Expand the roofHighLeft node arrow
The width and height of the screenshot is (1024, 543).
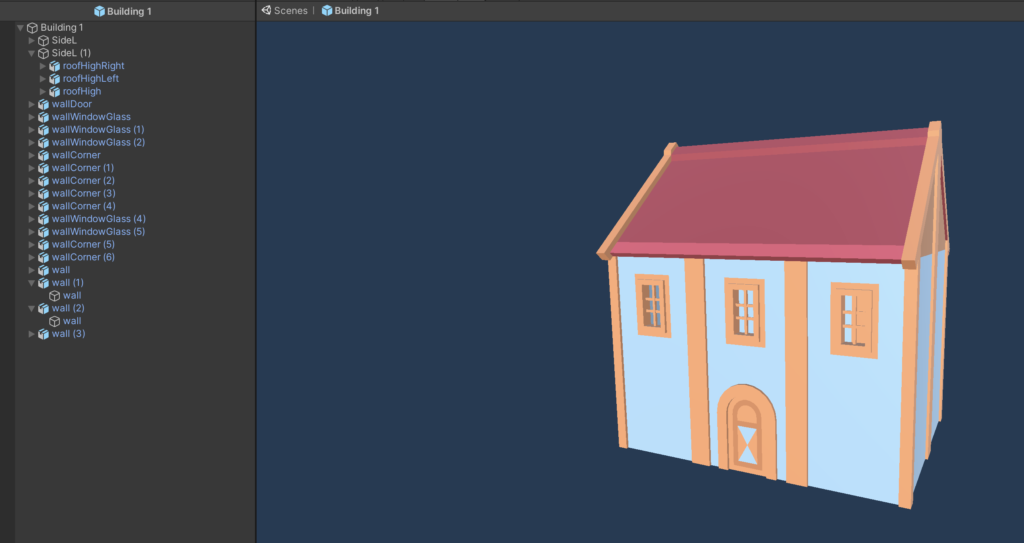43,79
